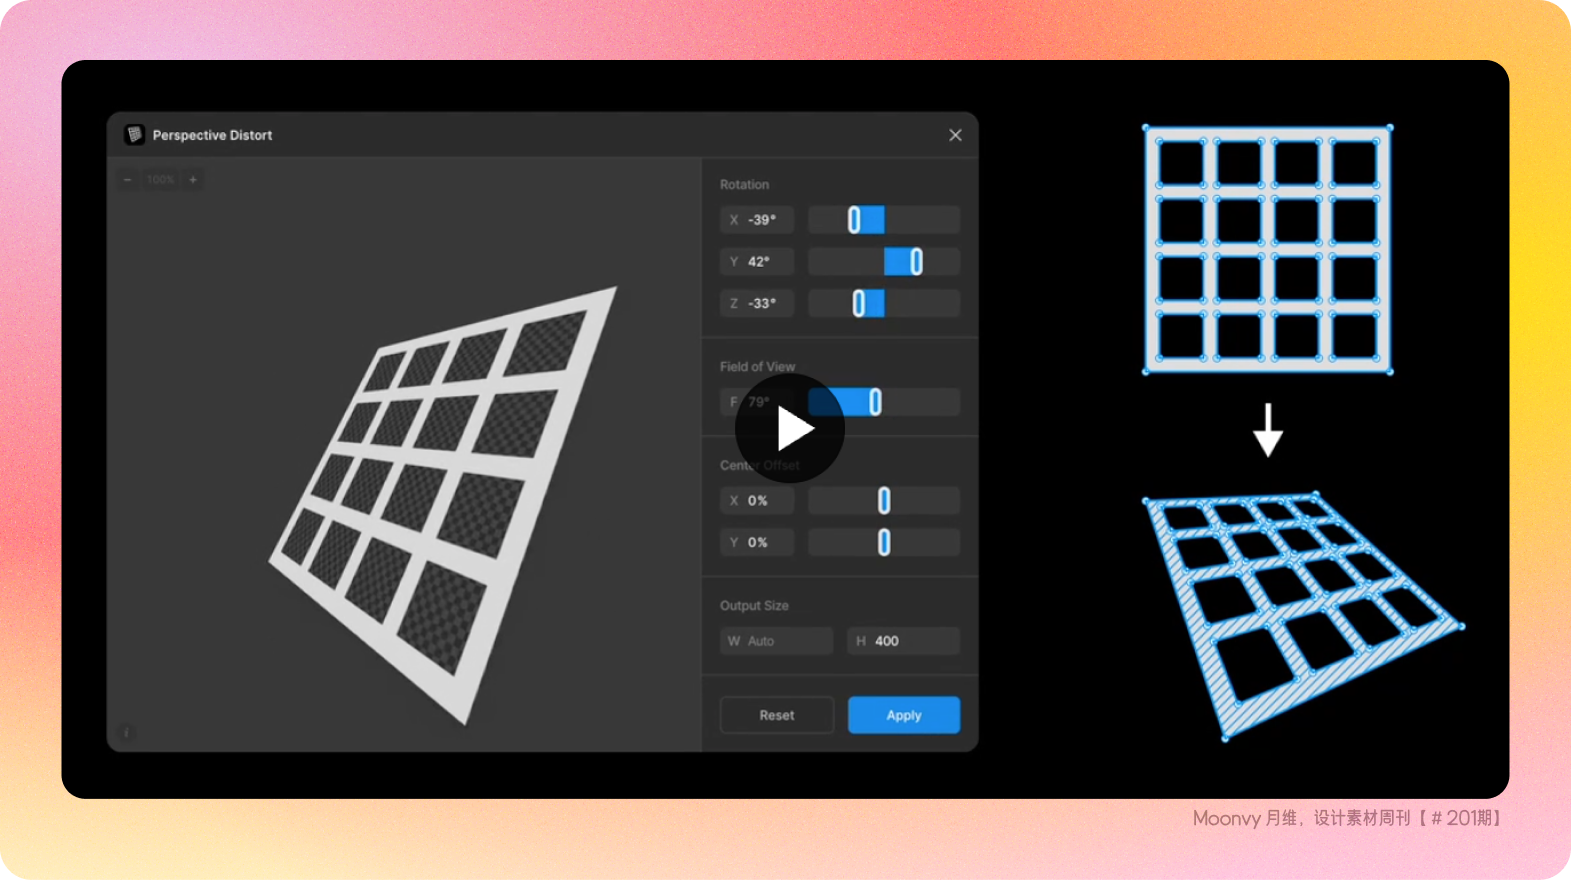The width and height of the screenshot is (1571, 880).
Task: Click the play button on the video
Action: 790,429
